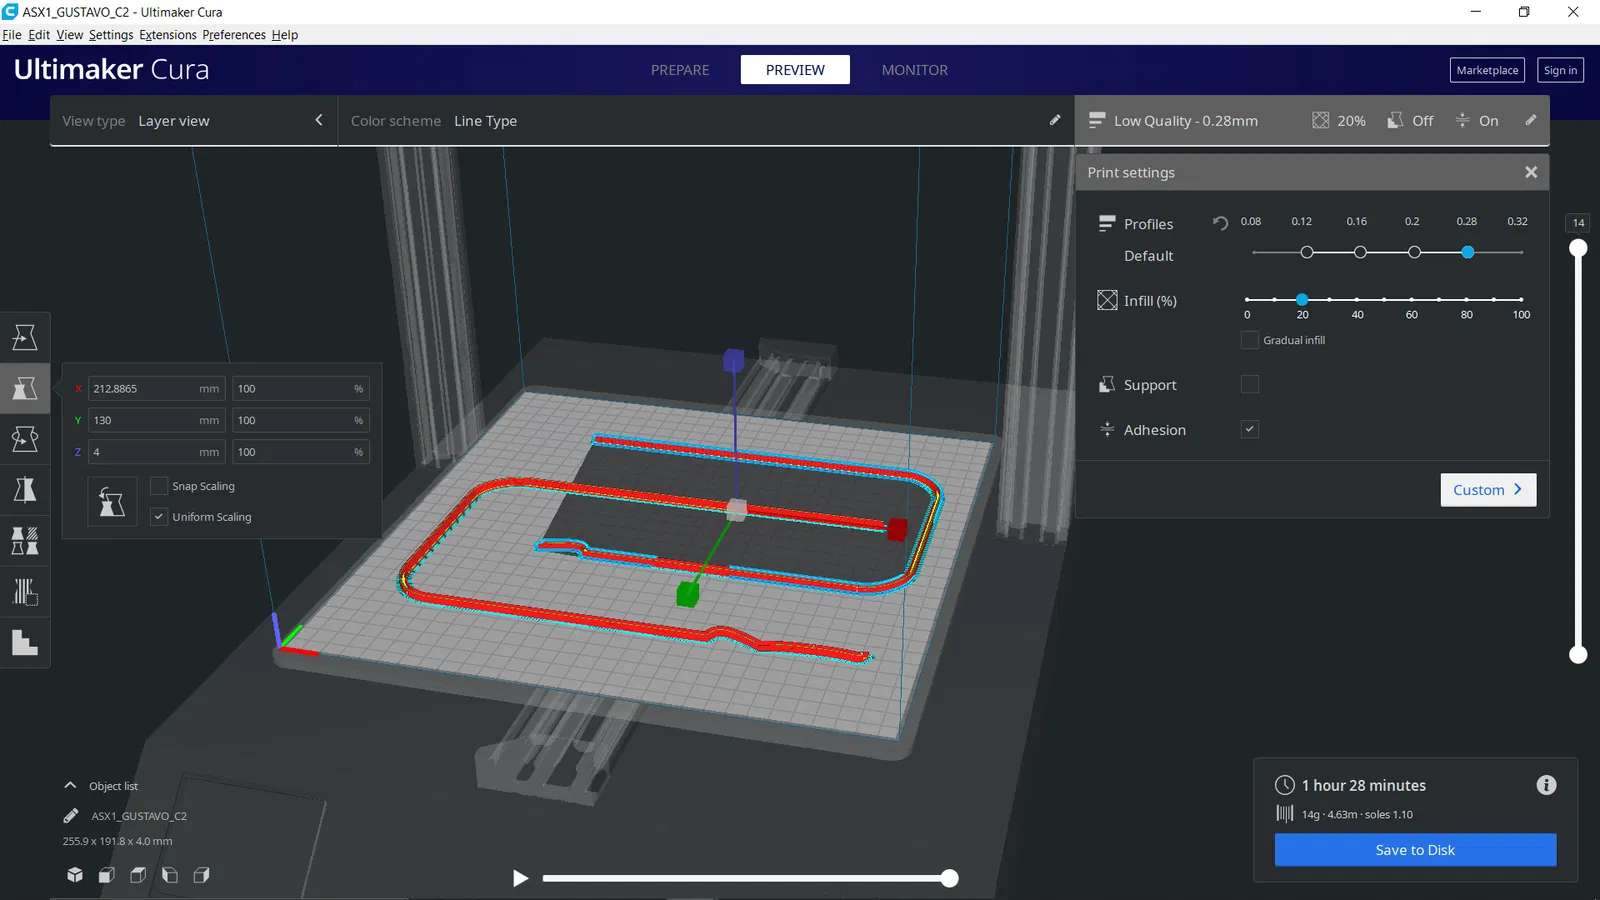Switch to top view icon
This screenshot has width=1600, height=900.
(138, 875)
